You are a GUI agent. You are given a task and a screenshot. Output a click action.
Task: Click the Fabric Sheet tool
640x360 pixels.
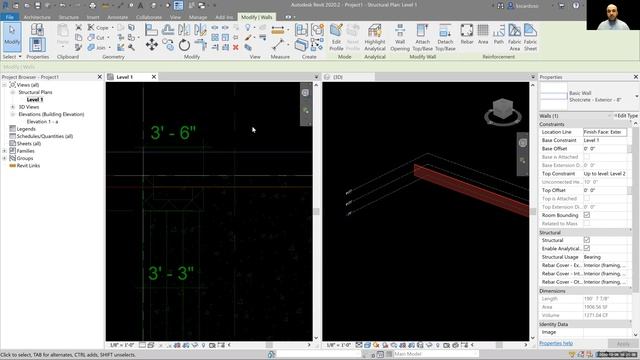click(530, 37)
